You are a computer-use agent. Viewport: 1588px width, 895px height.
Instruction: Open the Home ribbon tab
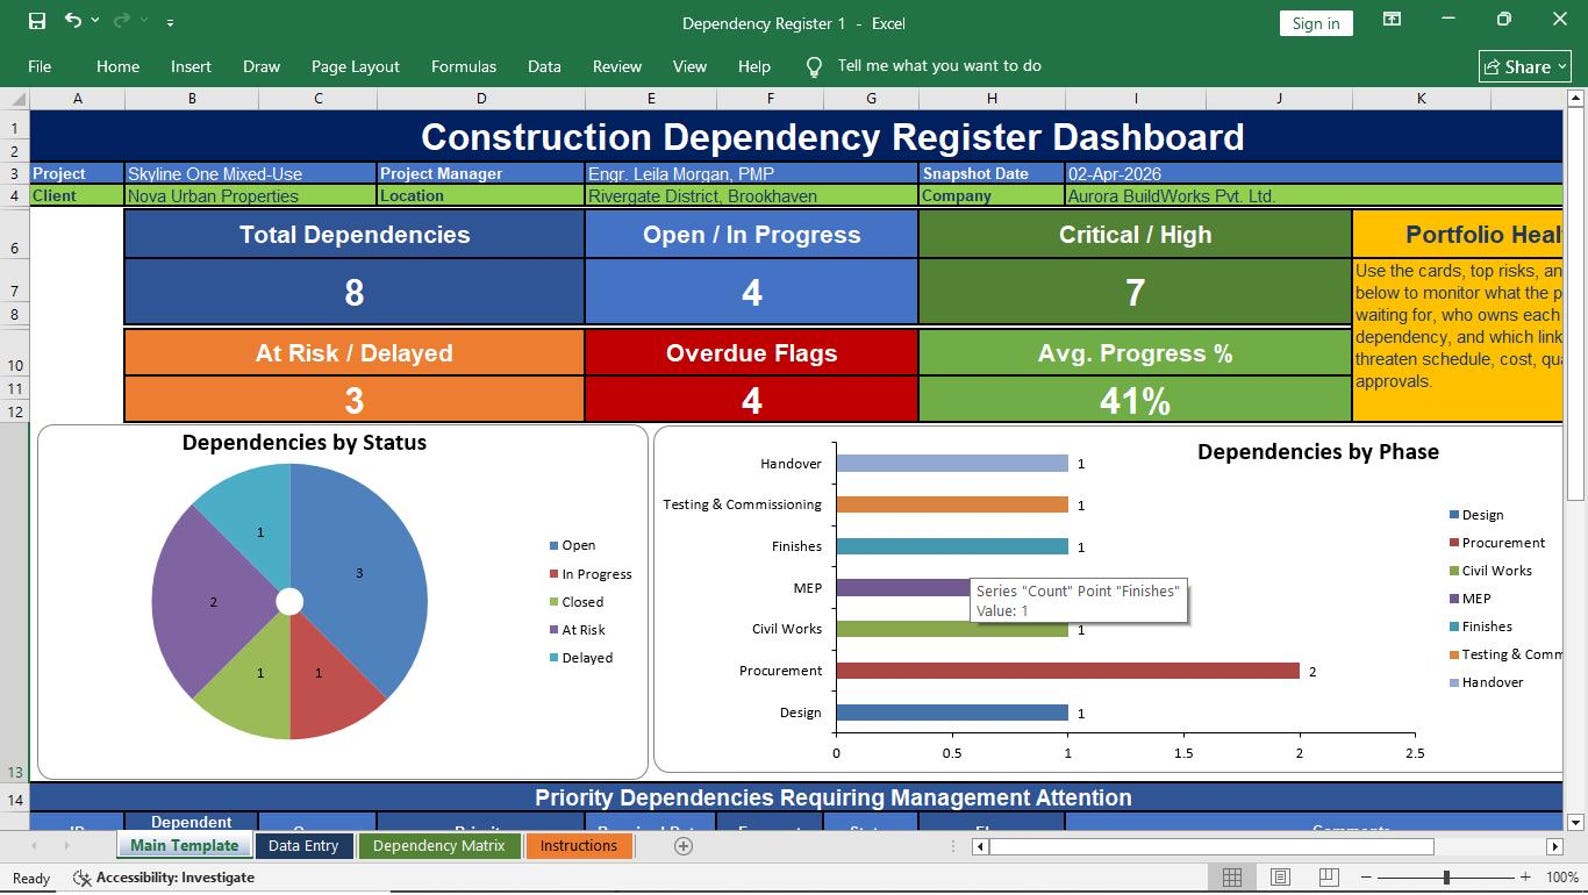point(118,66)
